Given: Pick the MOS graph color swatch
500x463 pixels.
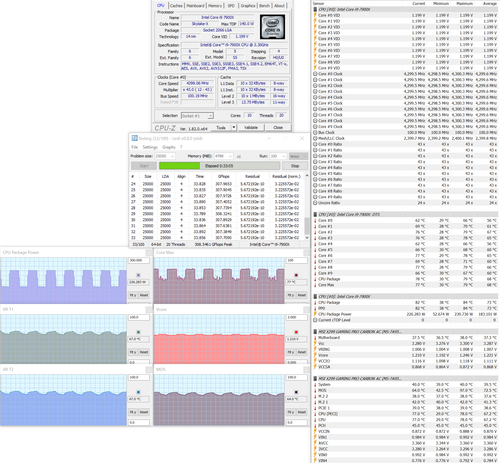Looking at the screenshot, I should click(x=296, y=392).
